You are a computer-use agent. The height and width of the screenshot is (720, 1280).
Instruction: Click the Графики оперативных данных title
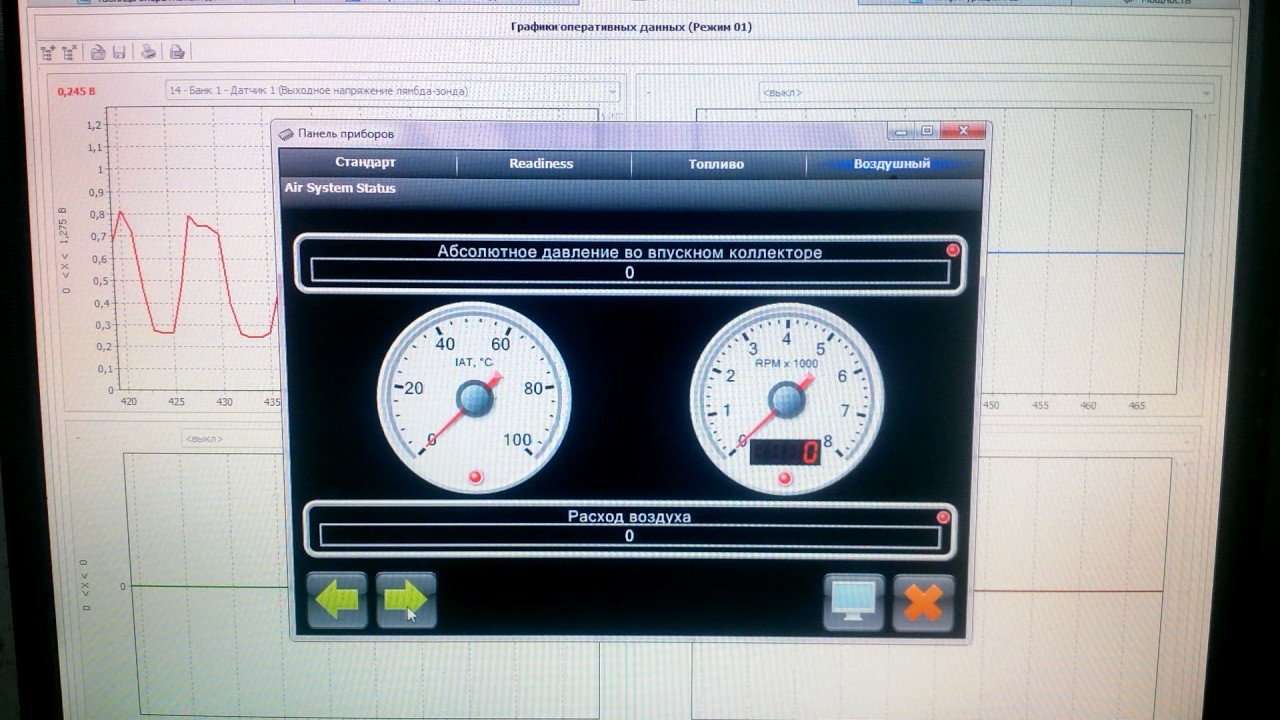631,27
